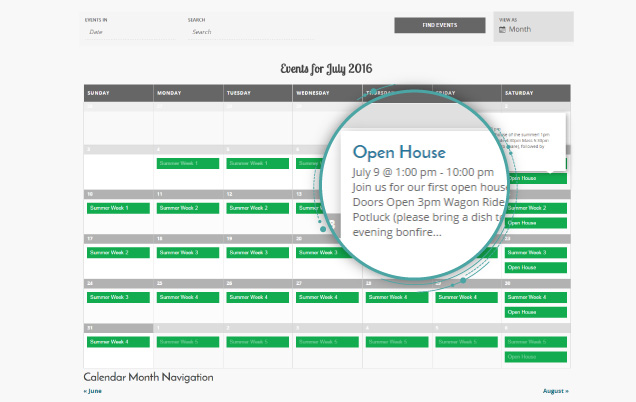Viewport: 636px width, 402px height.
Task: Go to previous month « June
Action: [93, 391]
